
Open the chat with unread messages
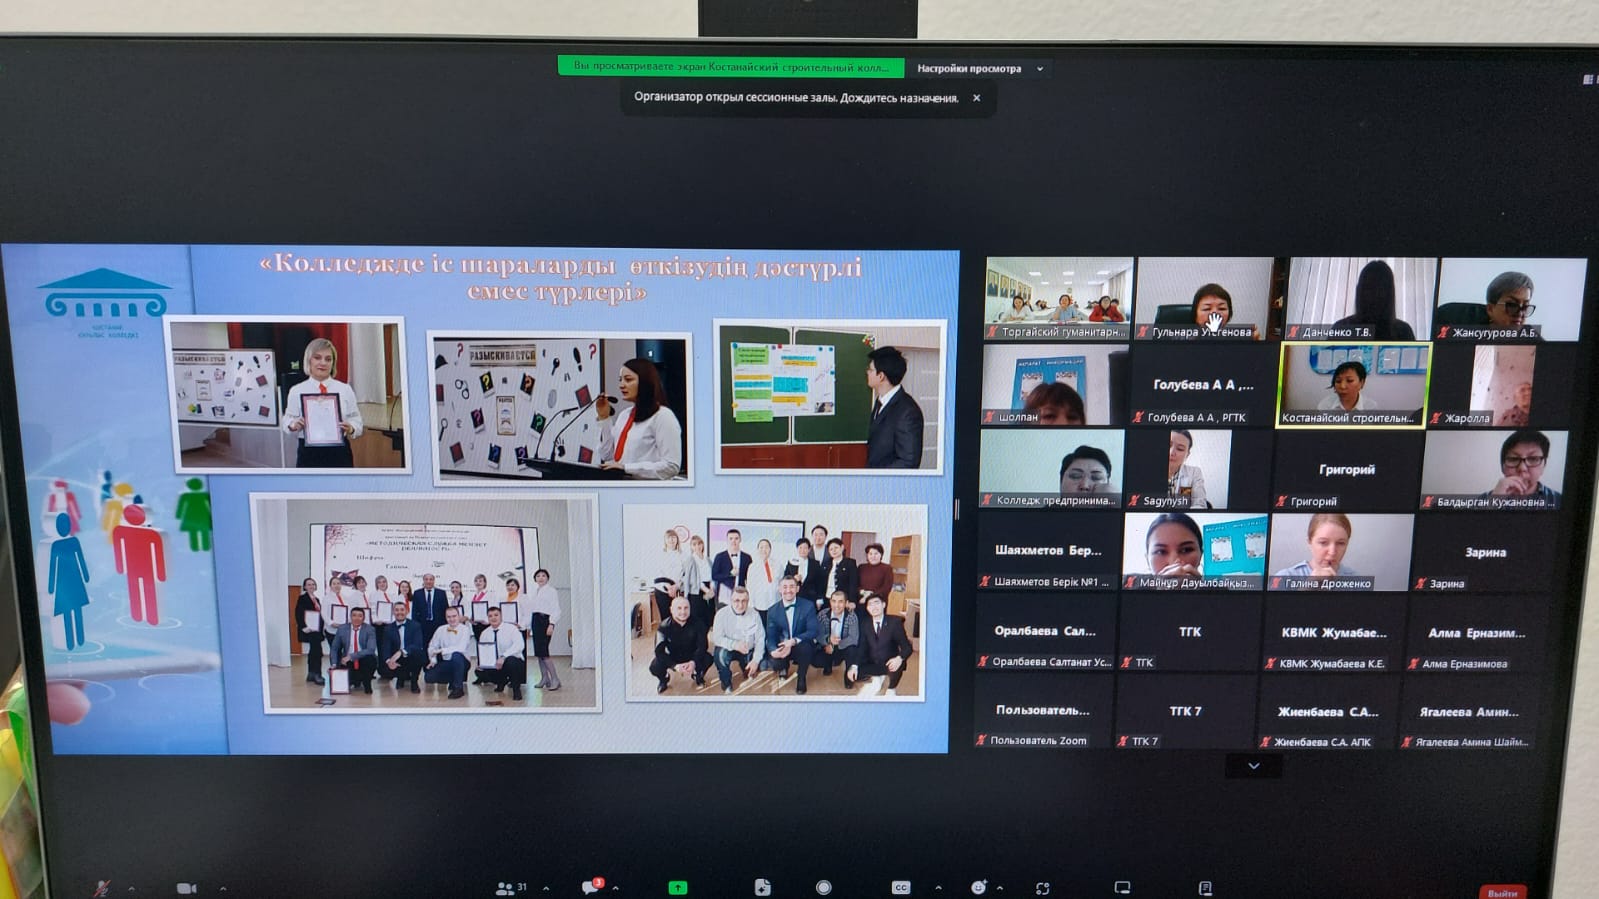click(592, 887)
